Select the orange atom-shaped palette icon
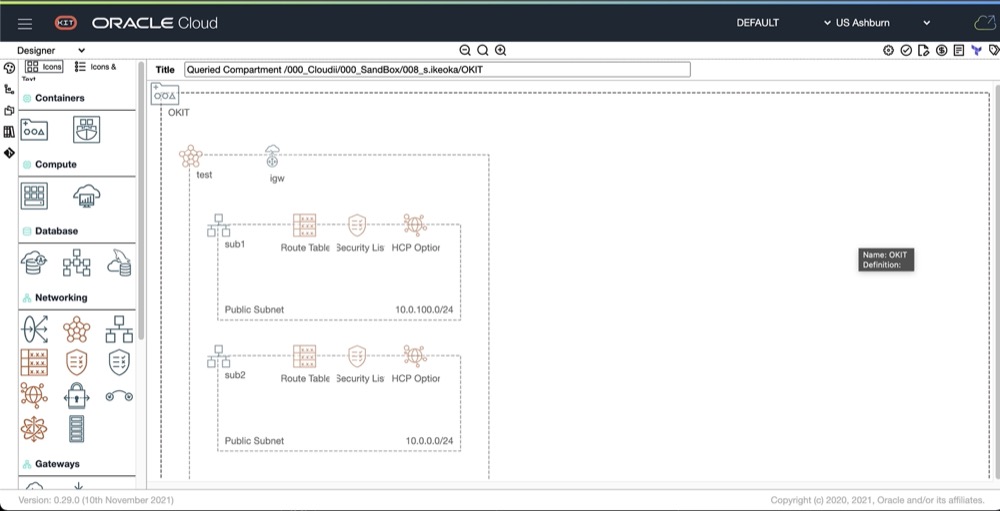Image resolution: width=1000 pixels, height=511 pixels. 34,429
